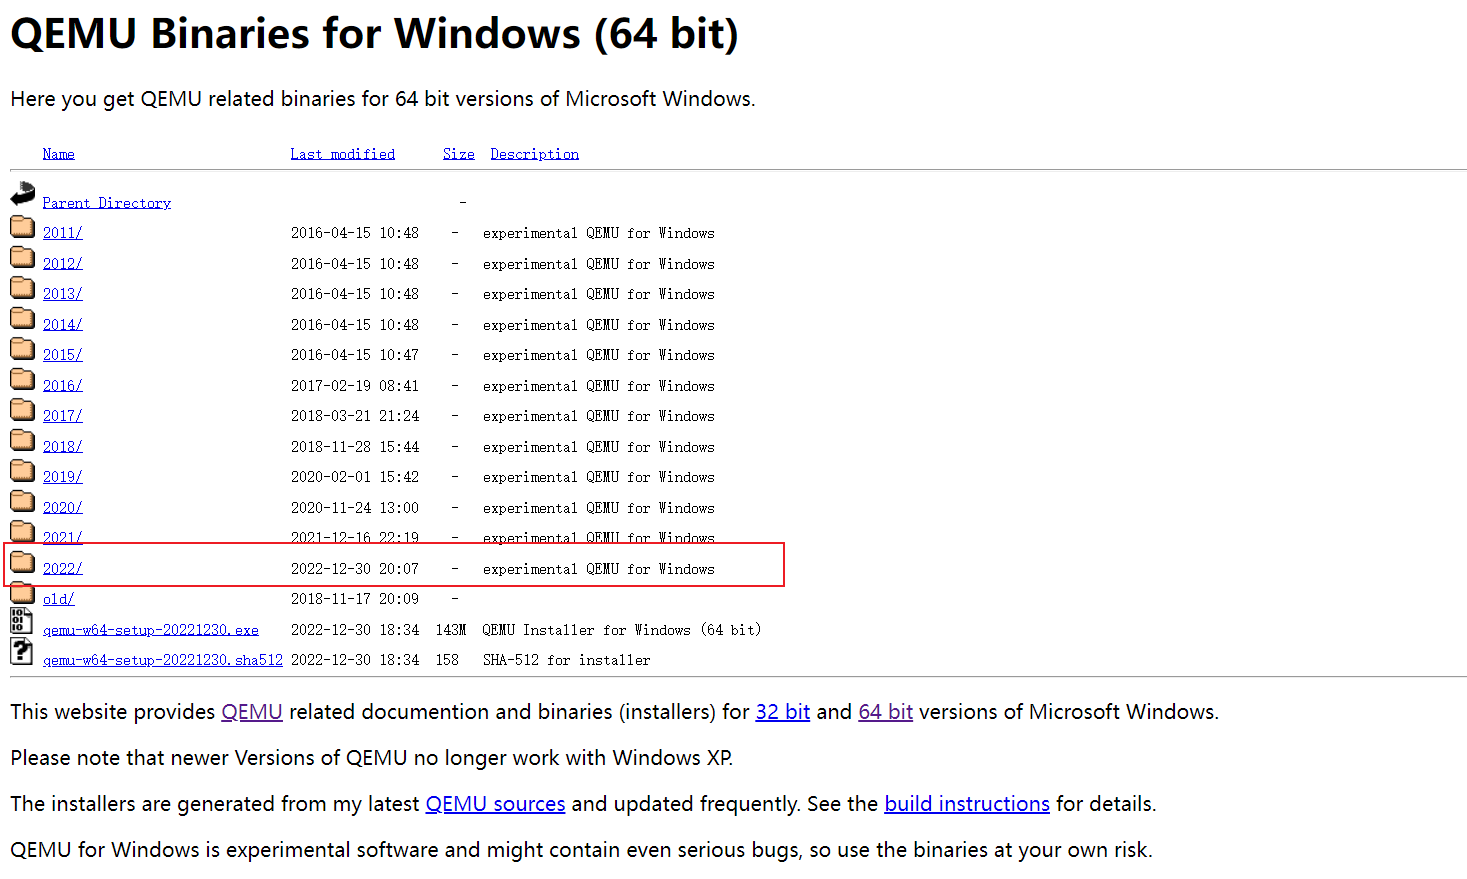Click the date 2018-11-17 20:09

[x=355, y=599]
